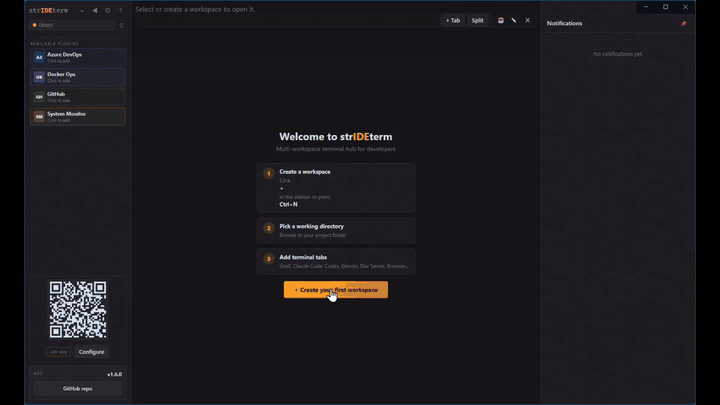Click the 'No notifications yet.' text
Viewport: 720px width, 405px height.
point(618,54)
